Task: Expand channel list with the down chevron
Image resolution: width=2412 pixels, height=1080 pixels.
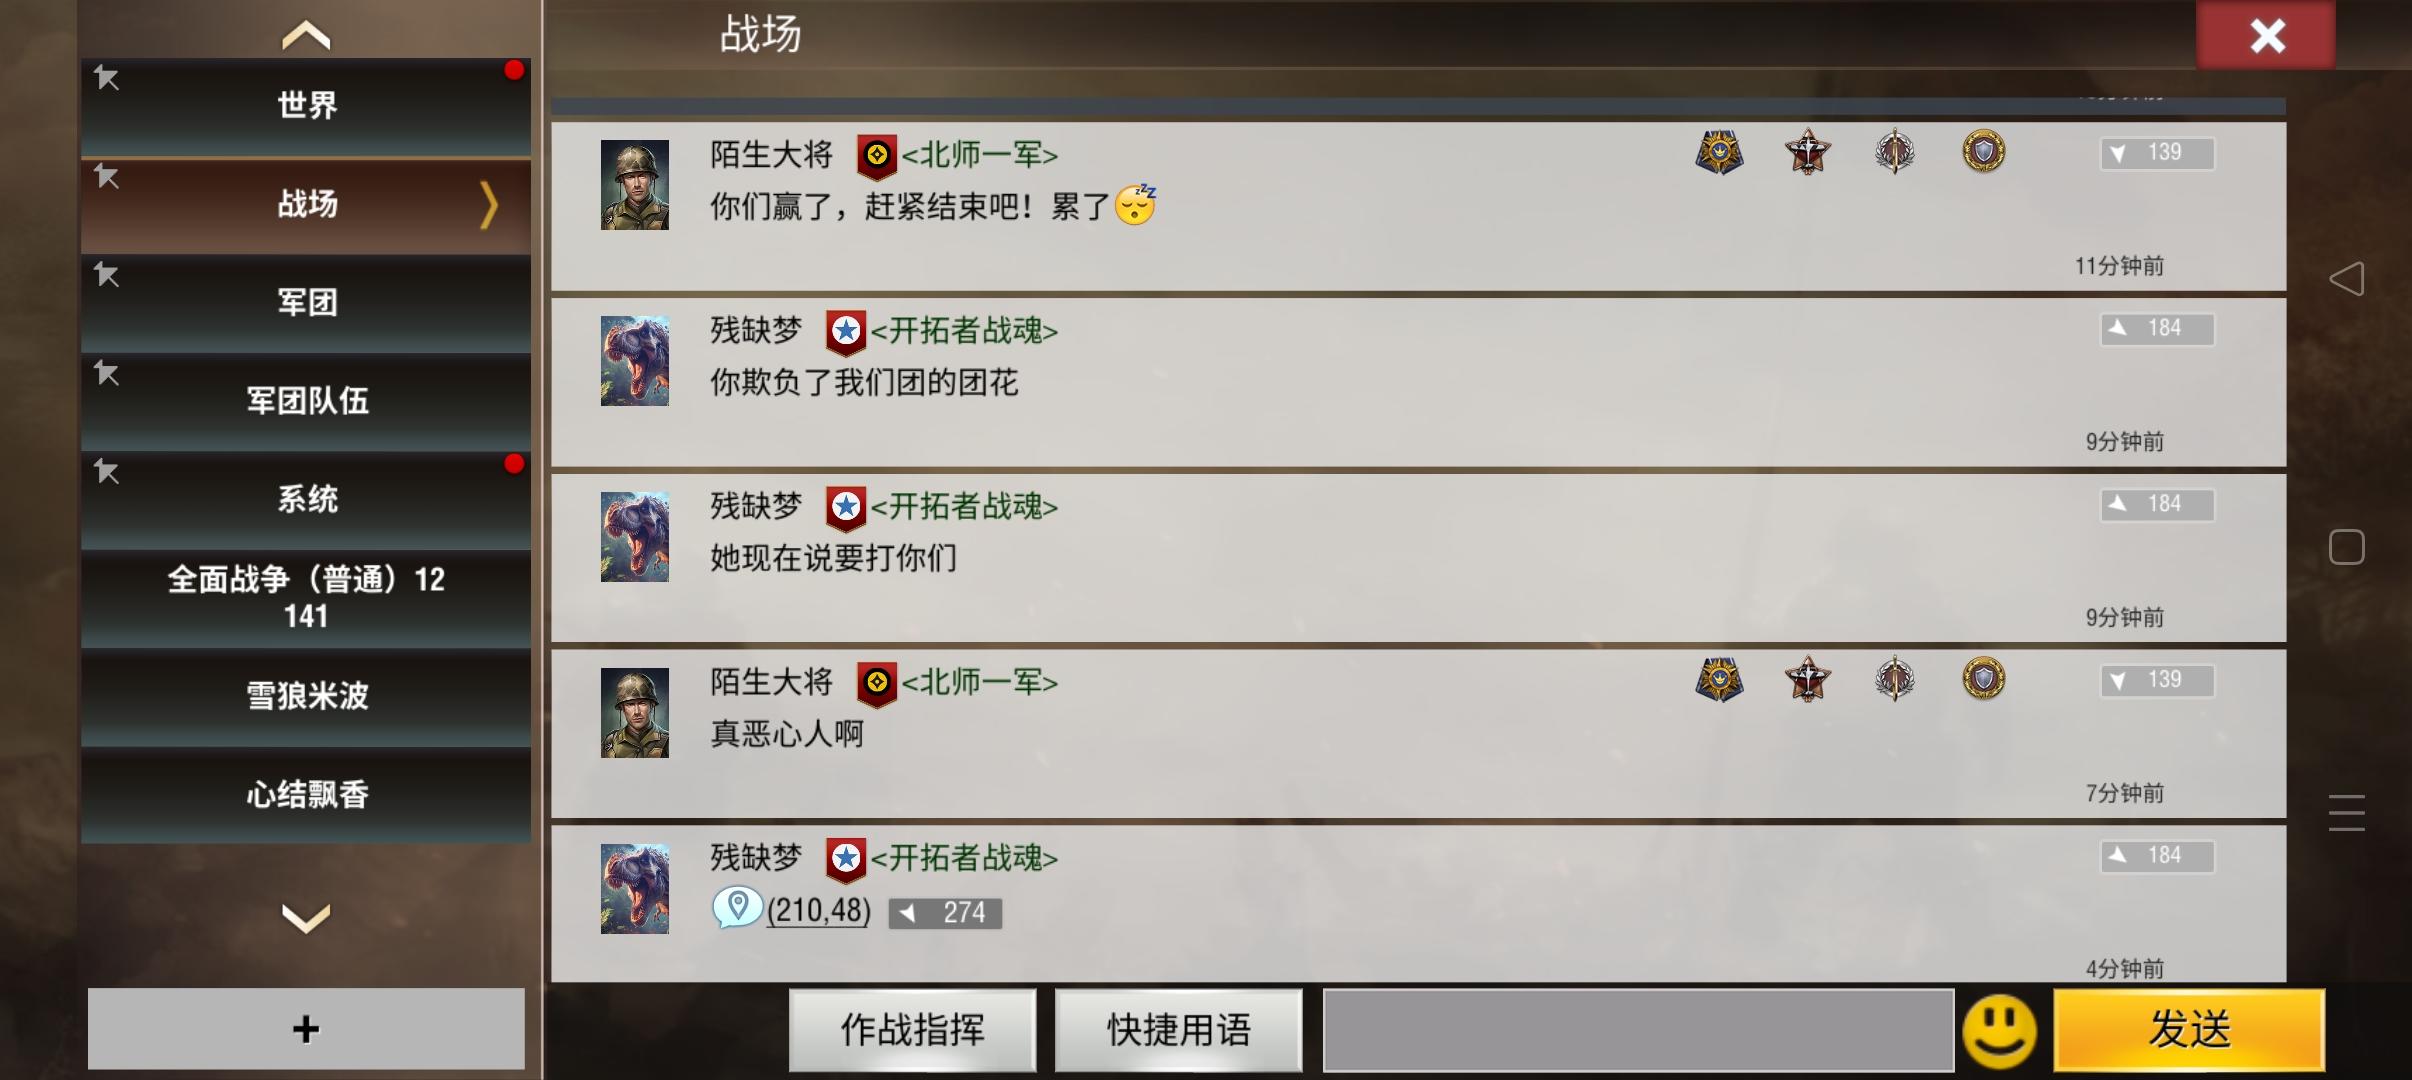Action: click(306, 917)
